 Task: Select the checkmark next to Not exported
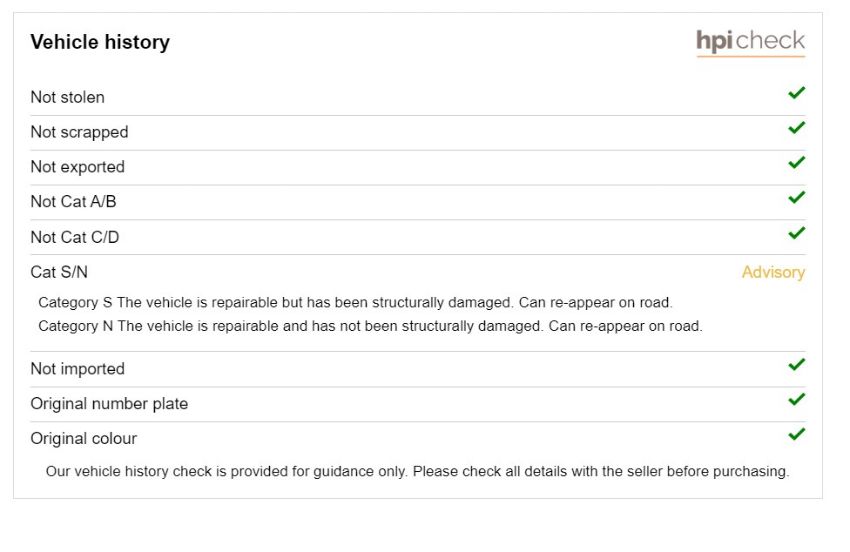pyautogui.click(x=796, y=163)
